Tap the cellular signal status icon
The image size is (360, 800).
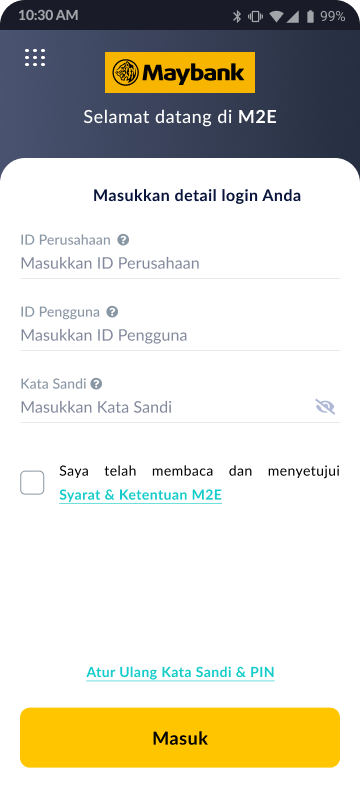tap(292, 17)
